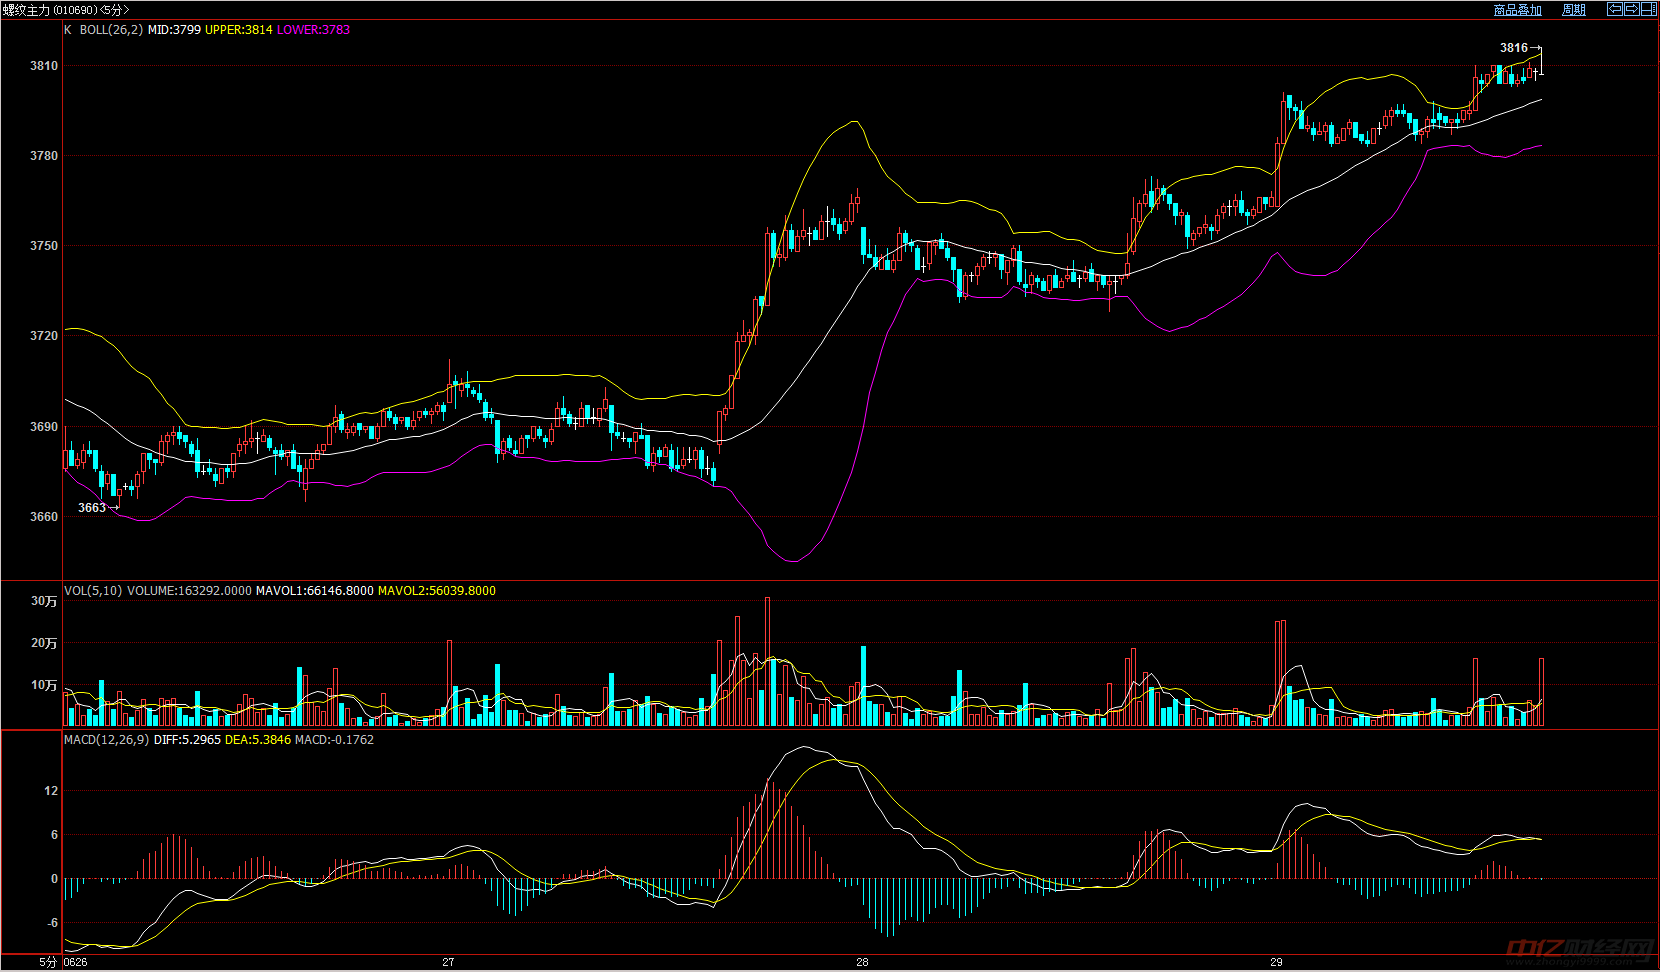Click the MAVOL2:56039.8000 value
Image resolution: width=1660 pixels, height=972 pixels.
(437, 591)
